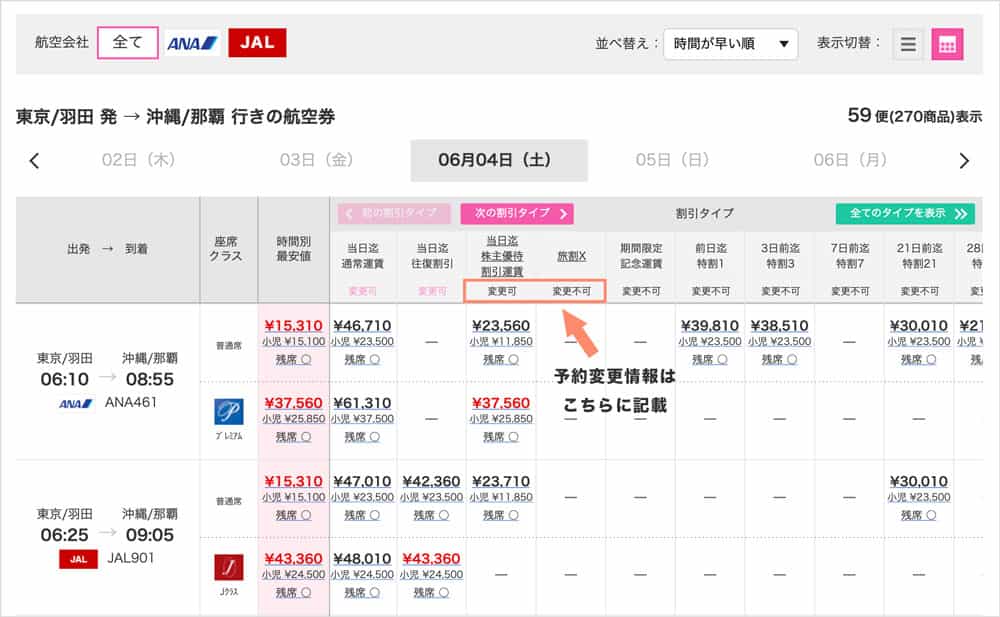This screenshot has width=1000, height=617.
Task: Click the 59便(270商品)表示 result count
Action: tap(915, 116)
